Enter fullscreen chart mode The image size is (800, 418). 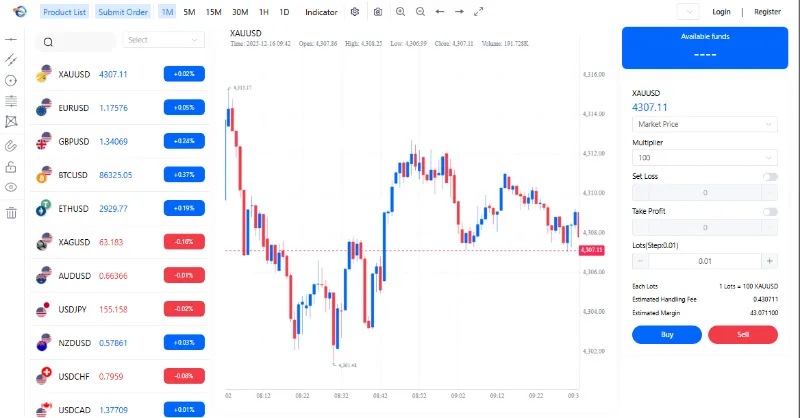coord(479,12)
